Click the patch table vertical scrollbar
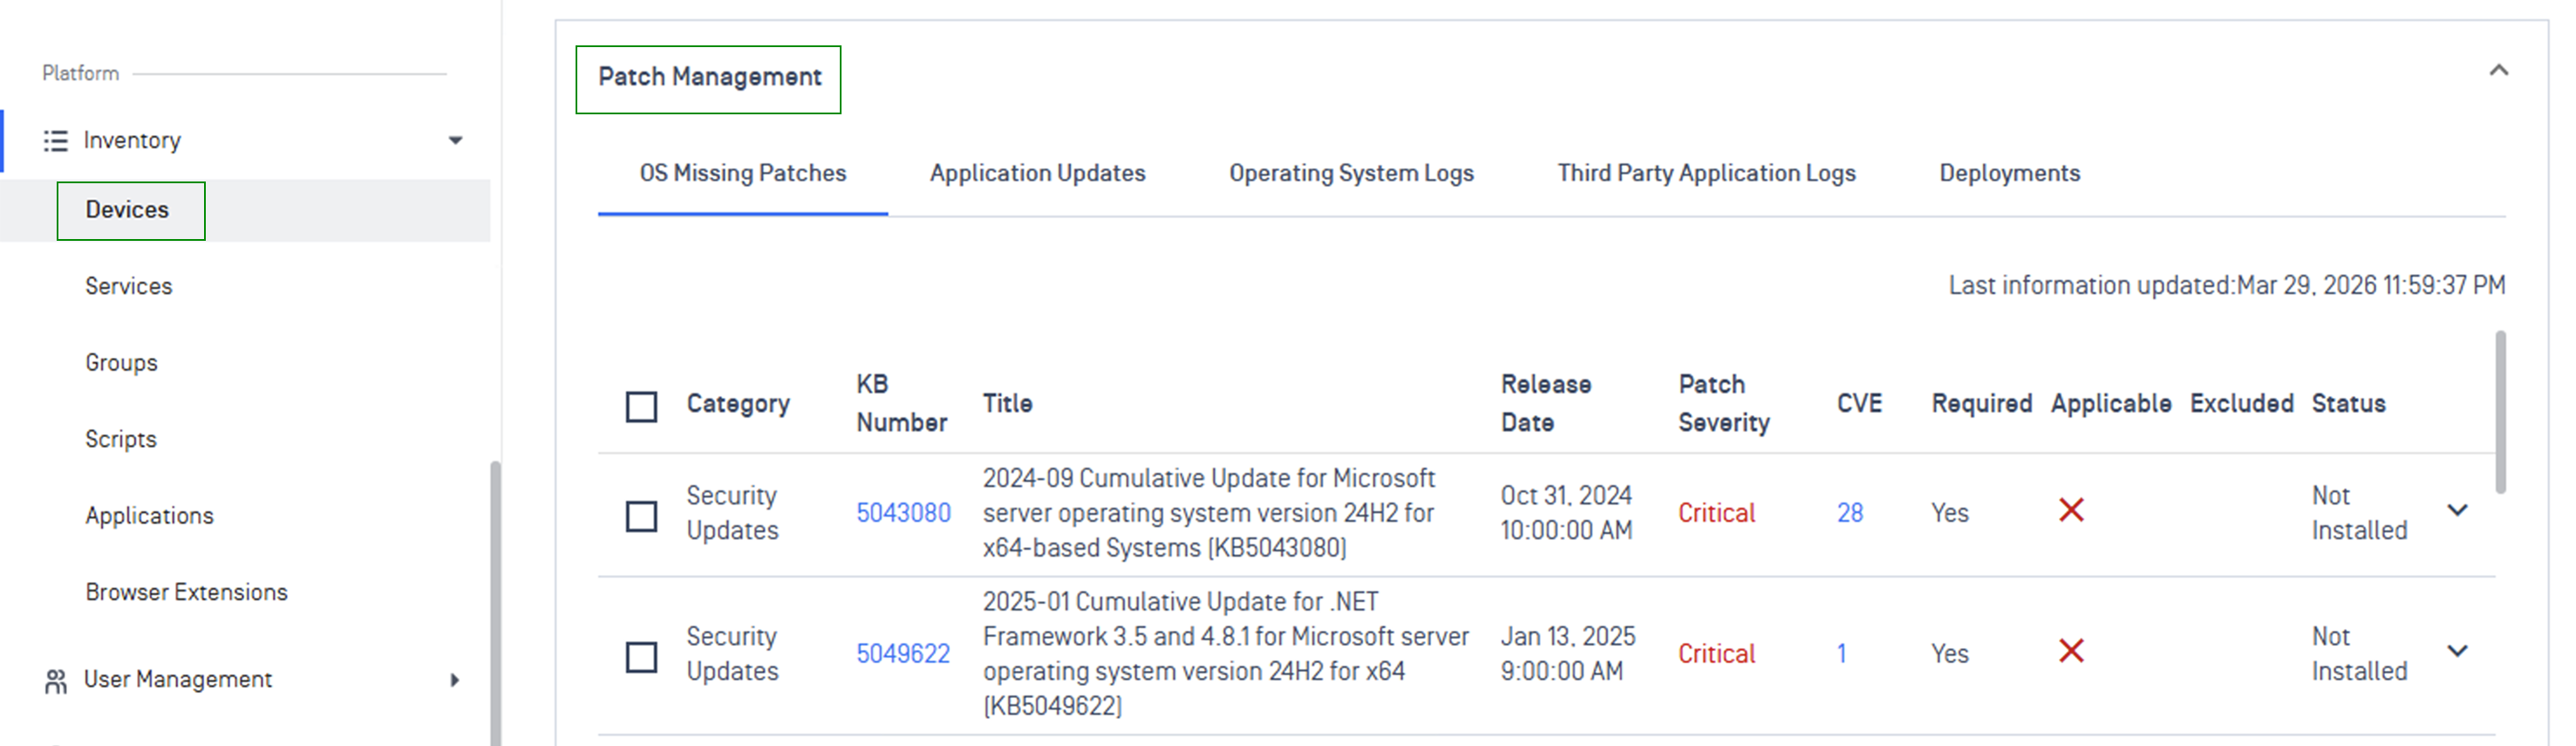The height and width of the screenshot is (746, 2576). tap(2500, 412)
